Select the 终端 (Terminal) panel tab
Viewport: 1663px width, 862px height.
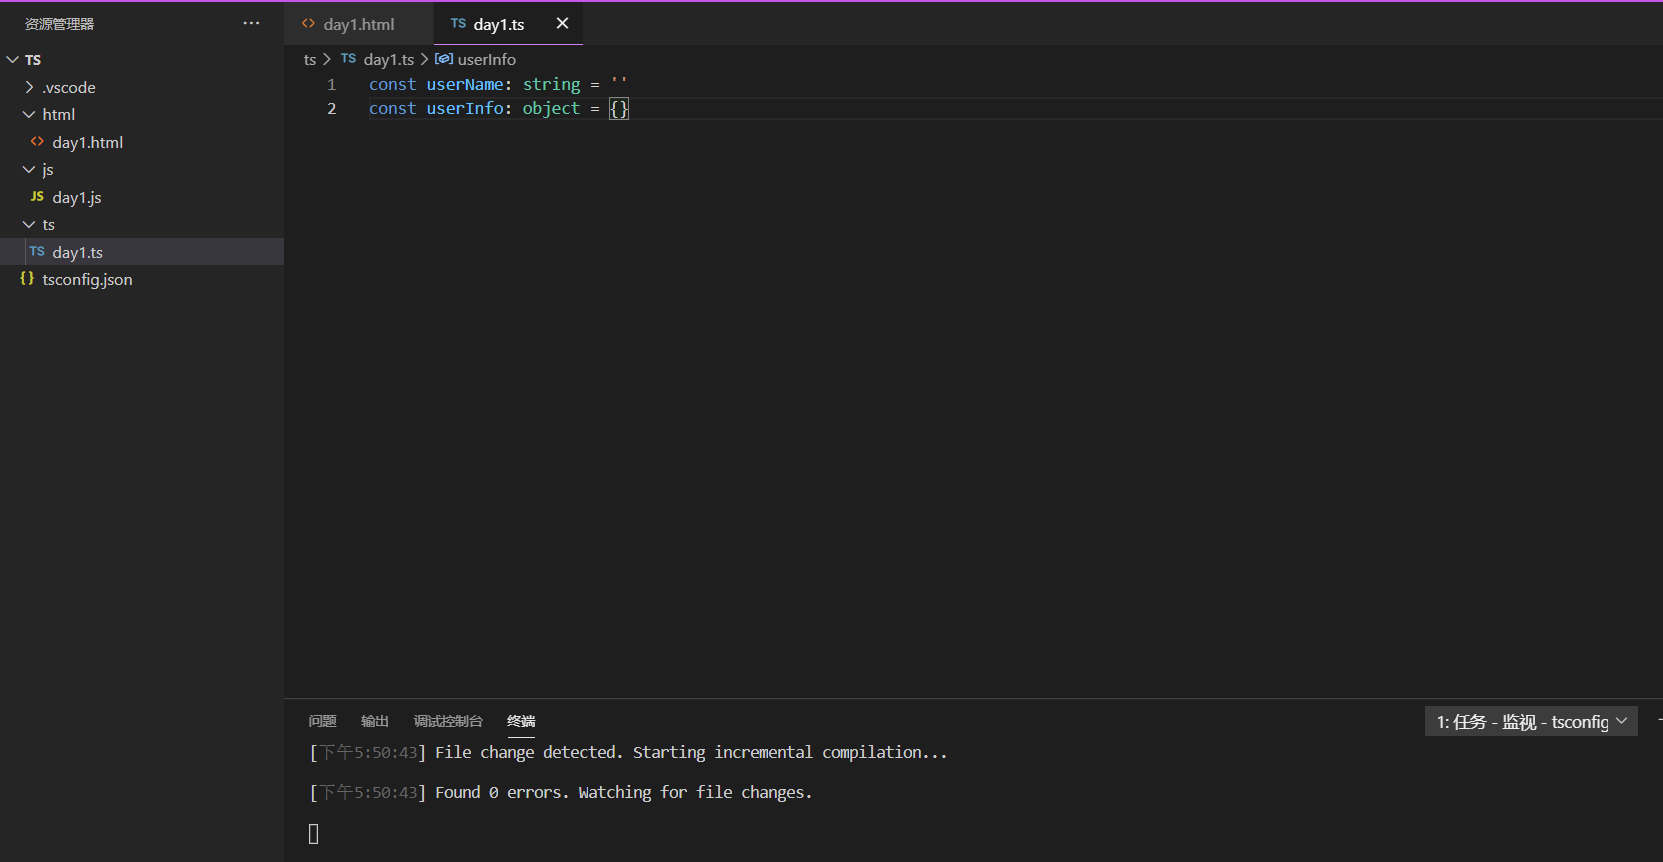(521, 721)
